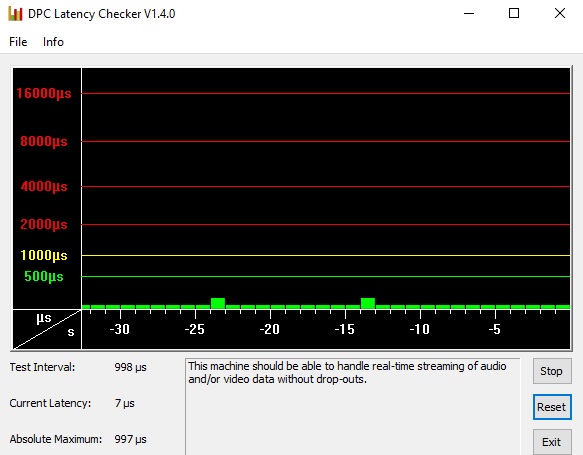This screenshot has height=455, width=583.
Task: Click the Current Latency label
Action: [x=50, y=403]
